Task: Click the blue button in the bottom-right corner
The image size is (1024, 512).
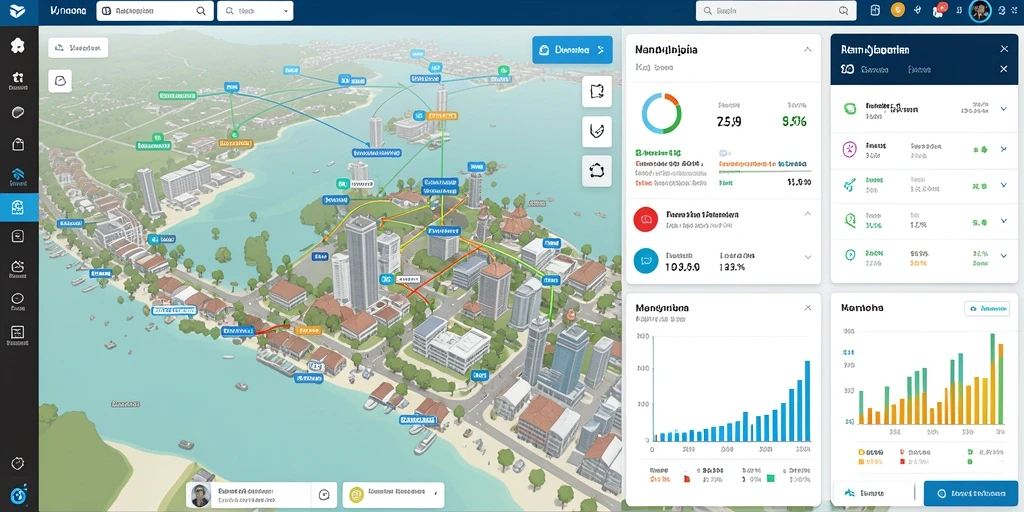Action: tap(974, 494)
